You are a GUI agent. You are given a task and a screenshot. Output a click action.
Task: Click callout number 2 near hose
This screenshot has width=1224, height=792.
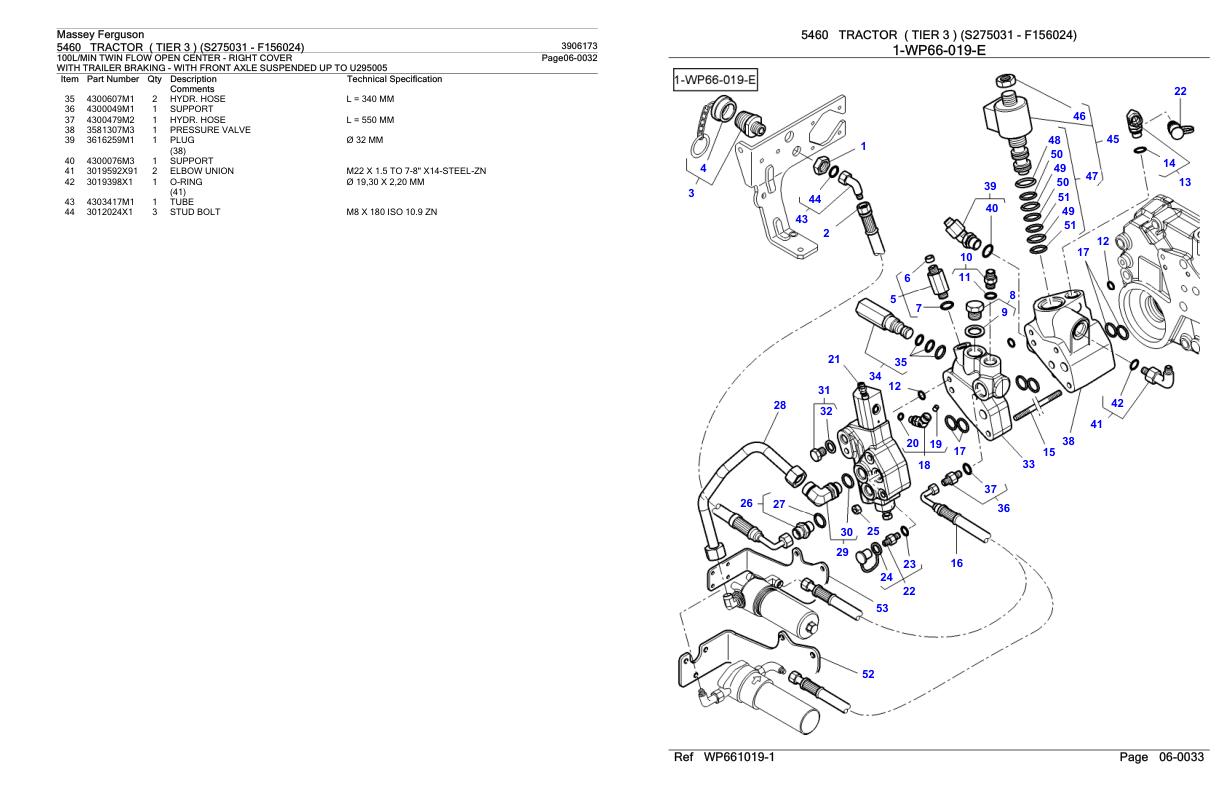pos(827,233)
